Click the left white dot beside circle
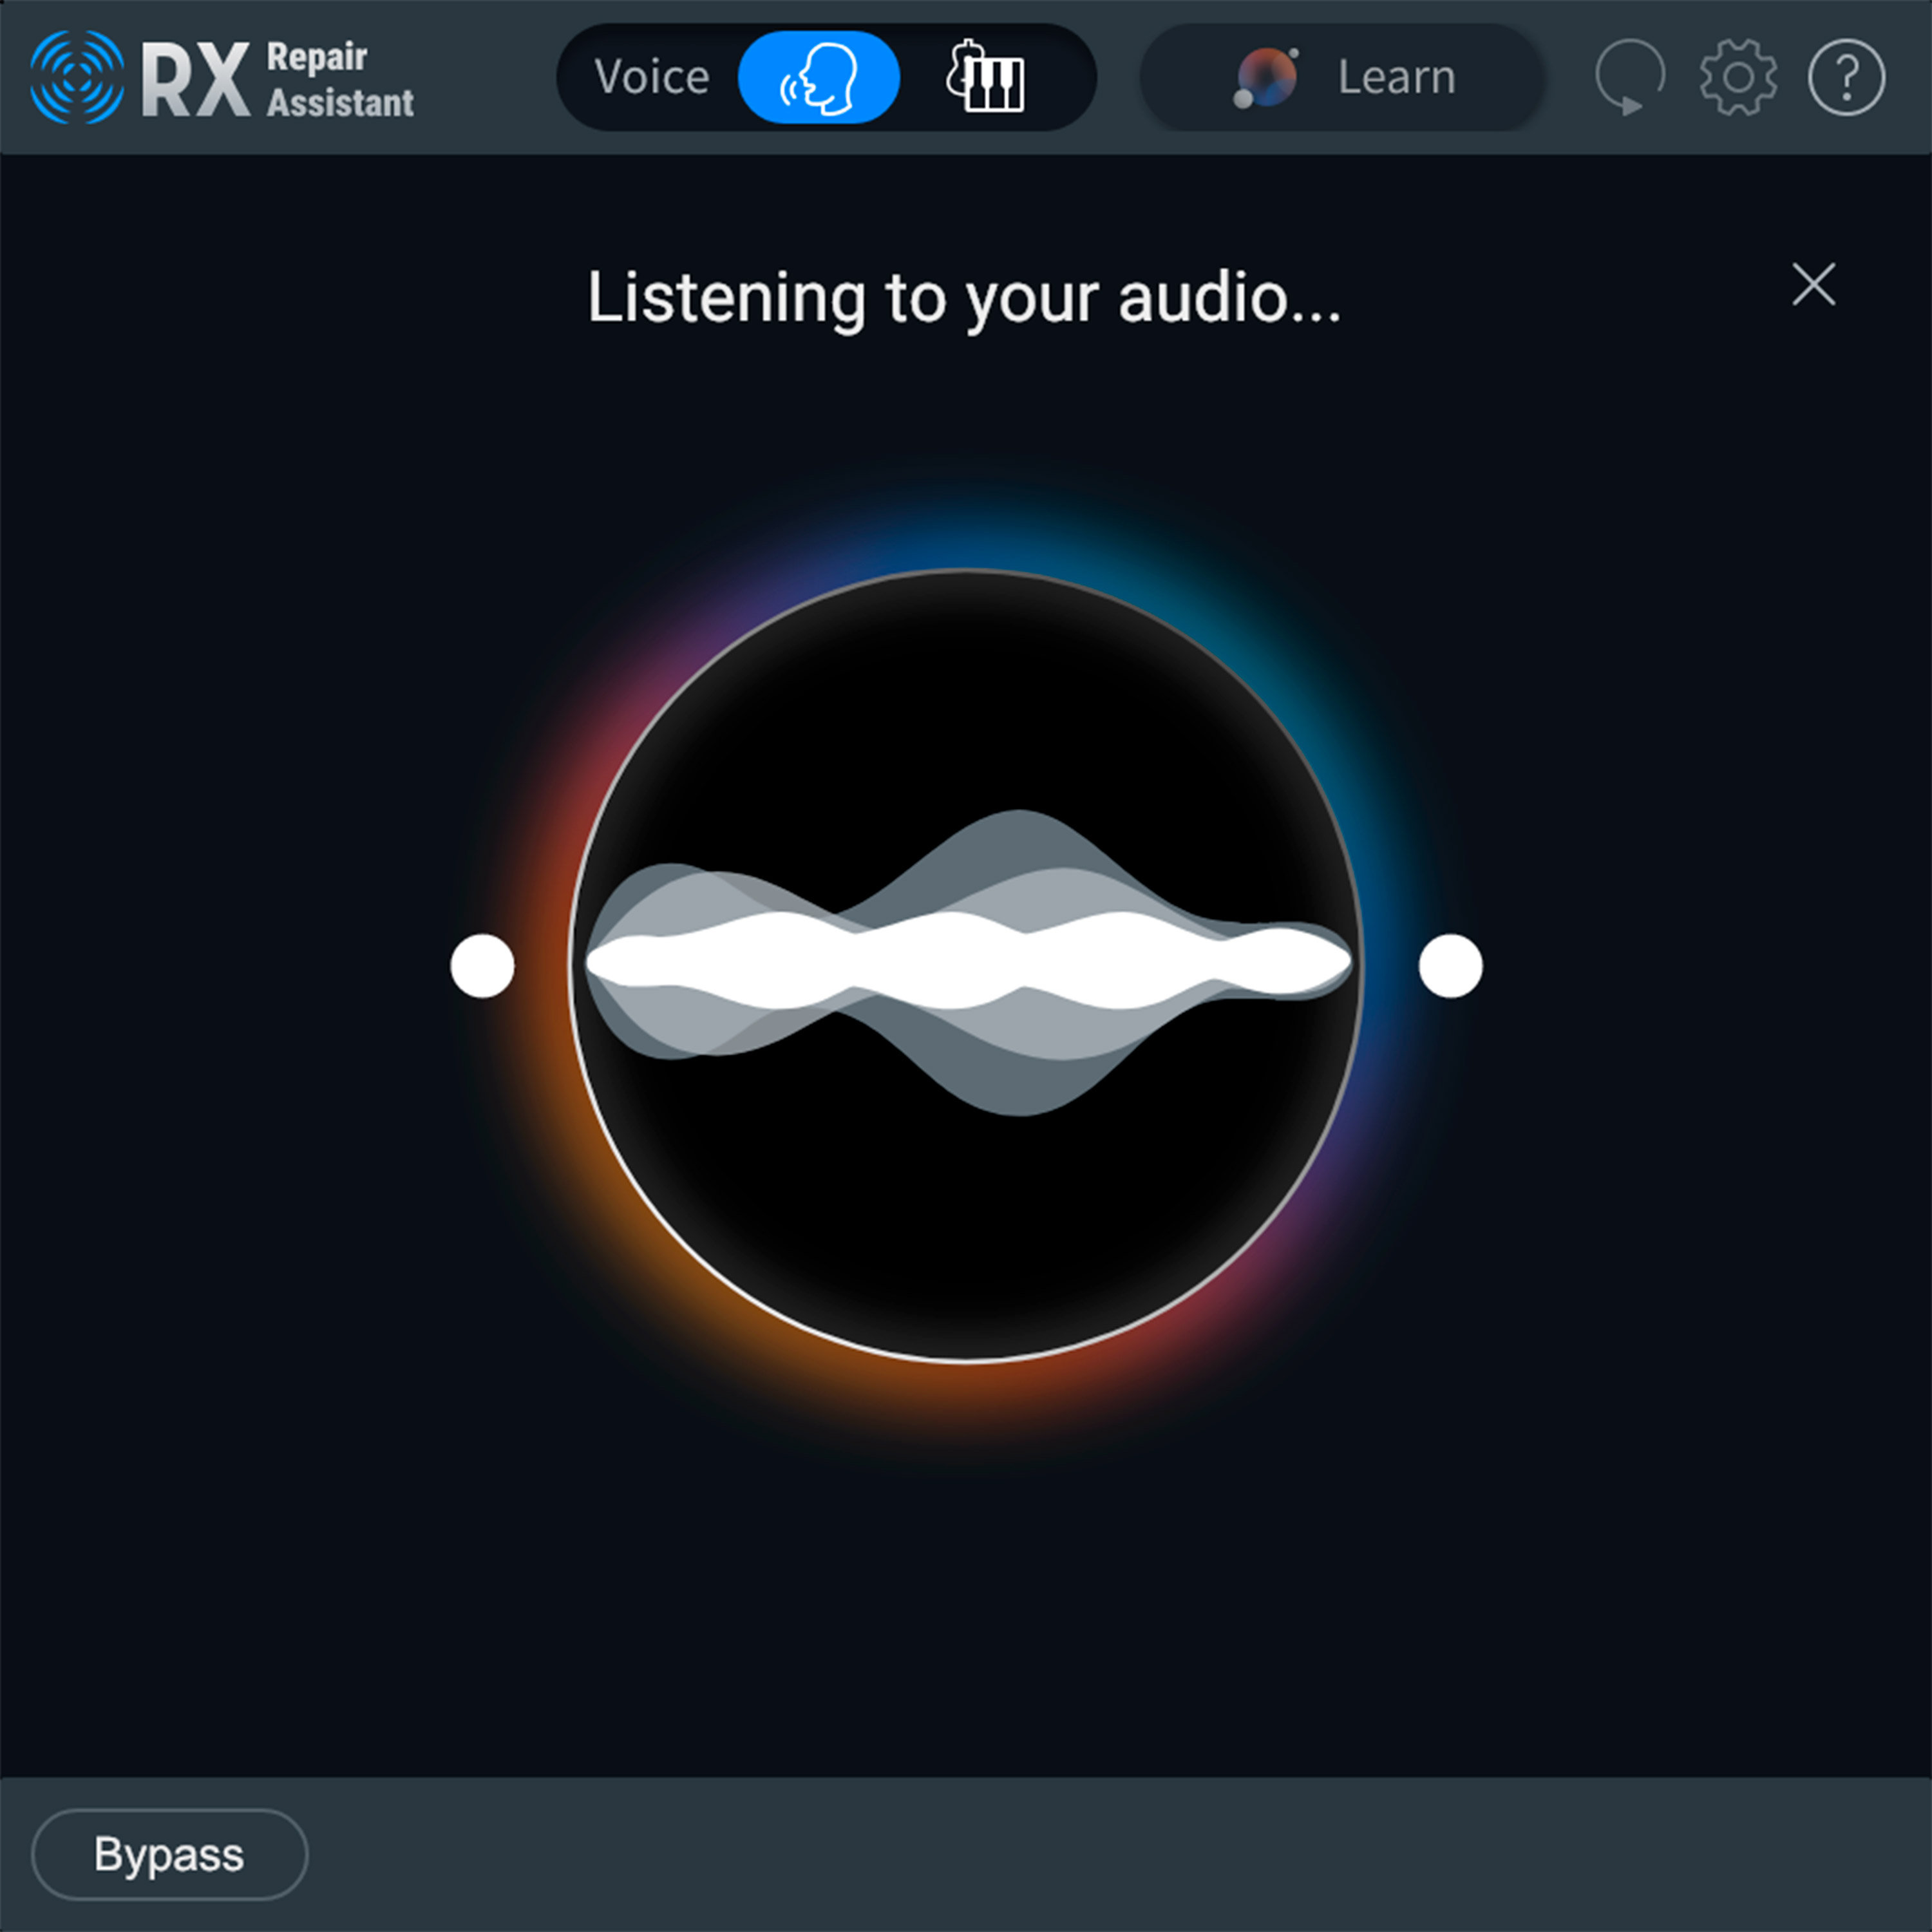This screenshot has width=1932, height=1932. point(482,966)
